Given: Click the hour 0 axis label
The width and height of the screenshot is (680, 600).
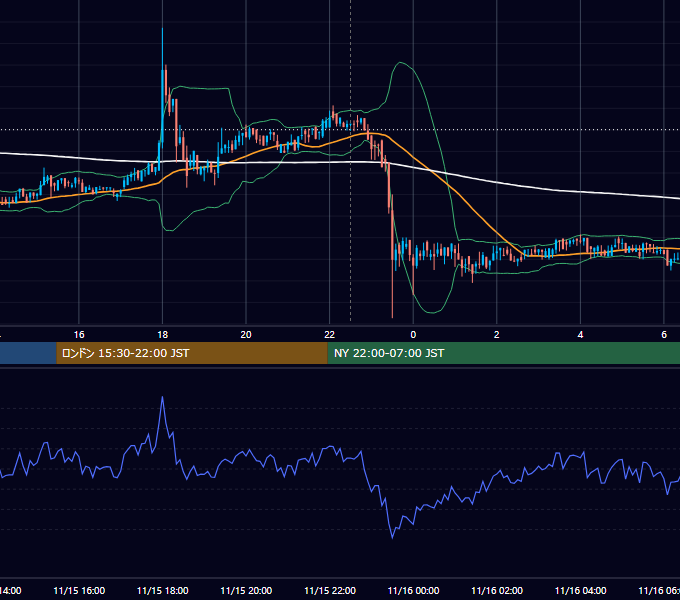Looking at the screenshot, I should tap(413, 334).
